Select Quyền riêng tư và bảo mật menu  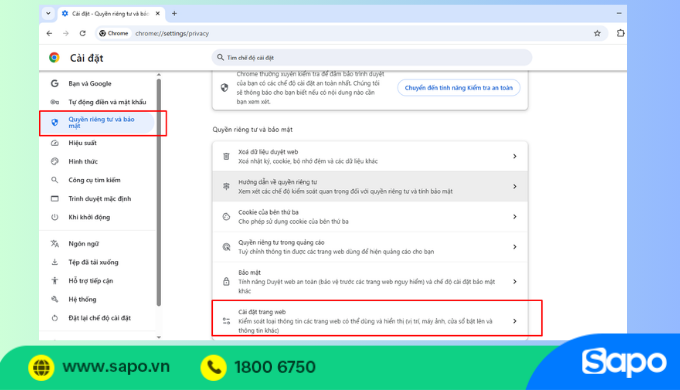pyautogui.click(x=98, y=123)
